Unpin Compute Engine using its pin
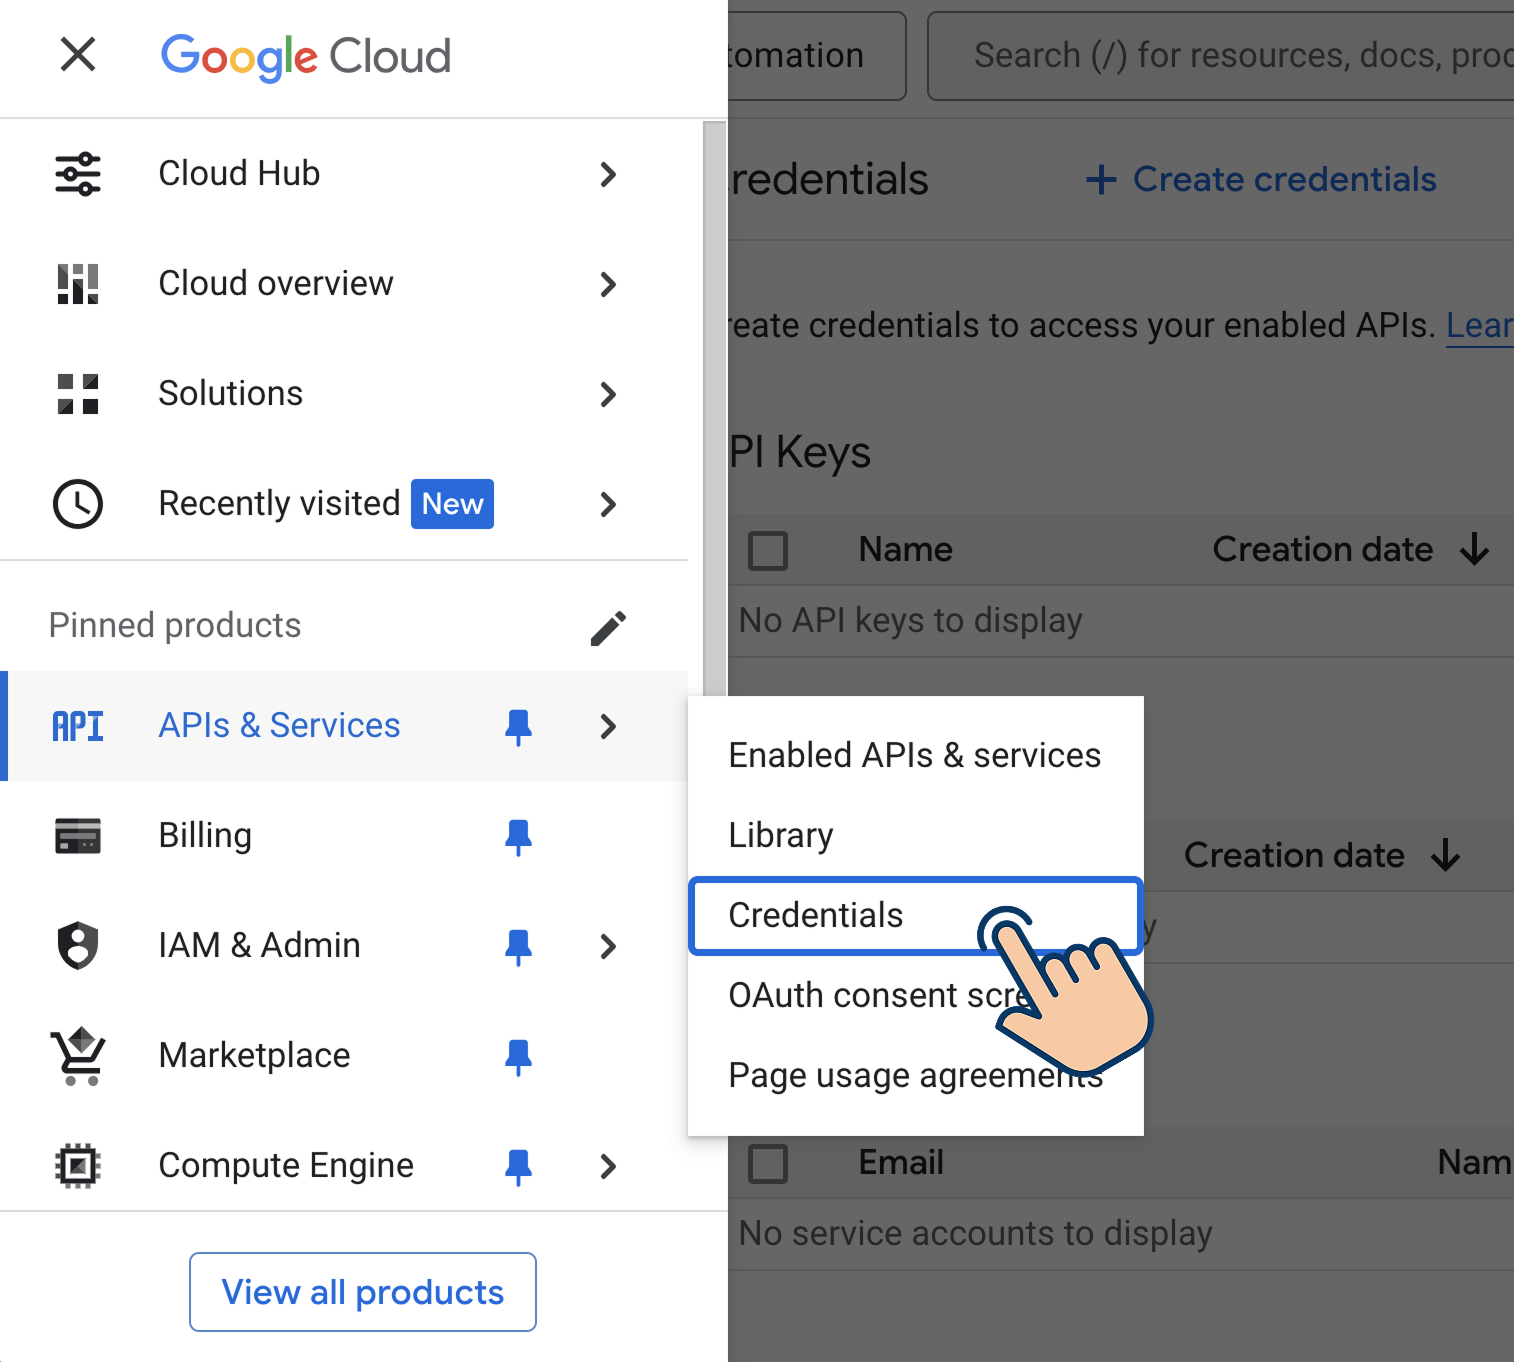The image size is (1514, 1362). pos(518,1167)
